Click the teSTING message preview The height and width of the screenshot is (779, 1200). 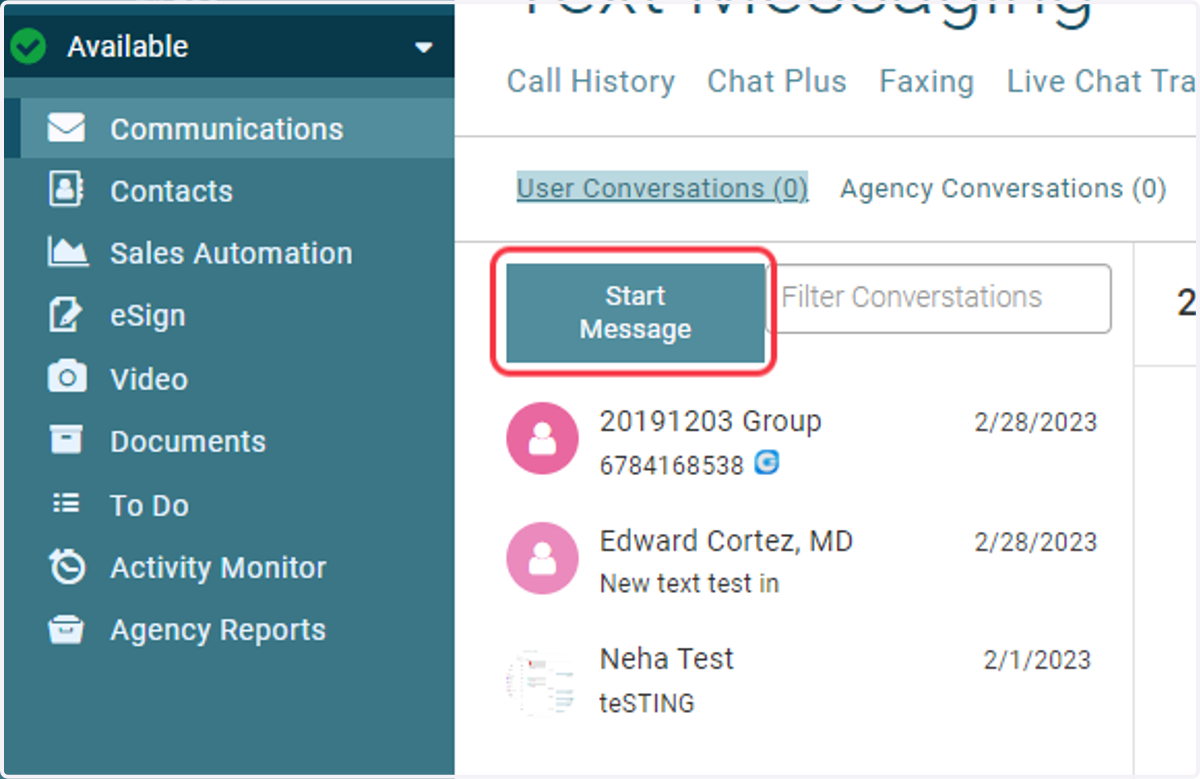click(x=647, y=703)
